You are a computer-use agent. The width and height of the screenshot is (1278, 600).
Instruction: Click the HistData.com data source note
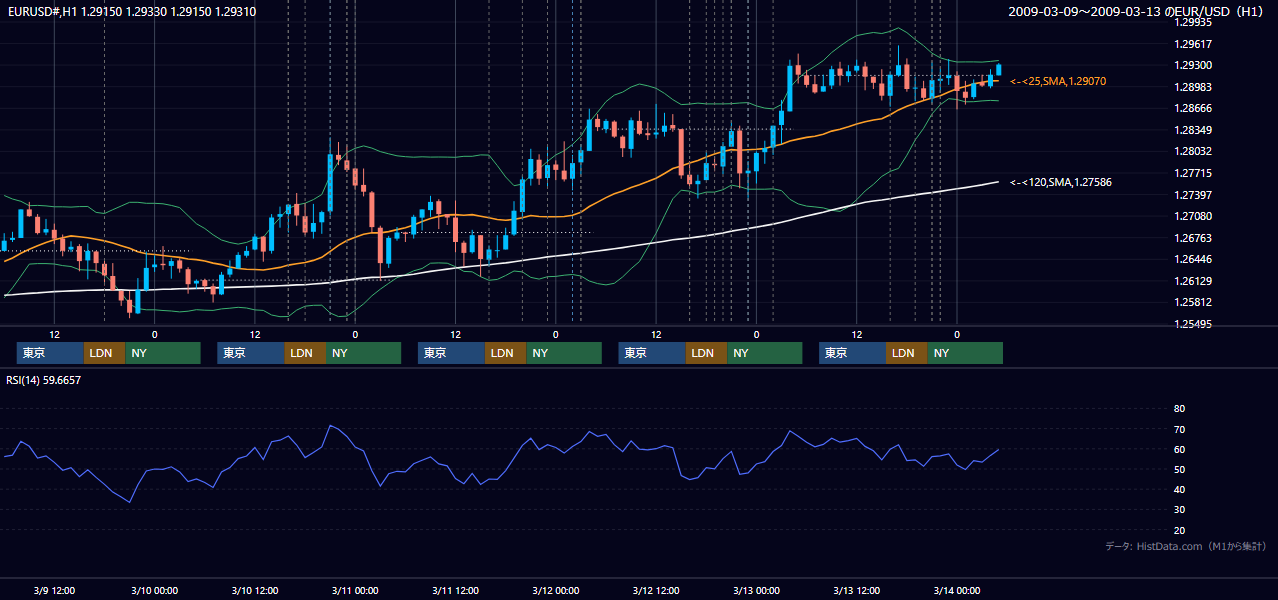(x=1186, y=546)
